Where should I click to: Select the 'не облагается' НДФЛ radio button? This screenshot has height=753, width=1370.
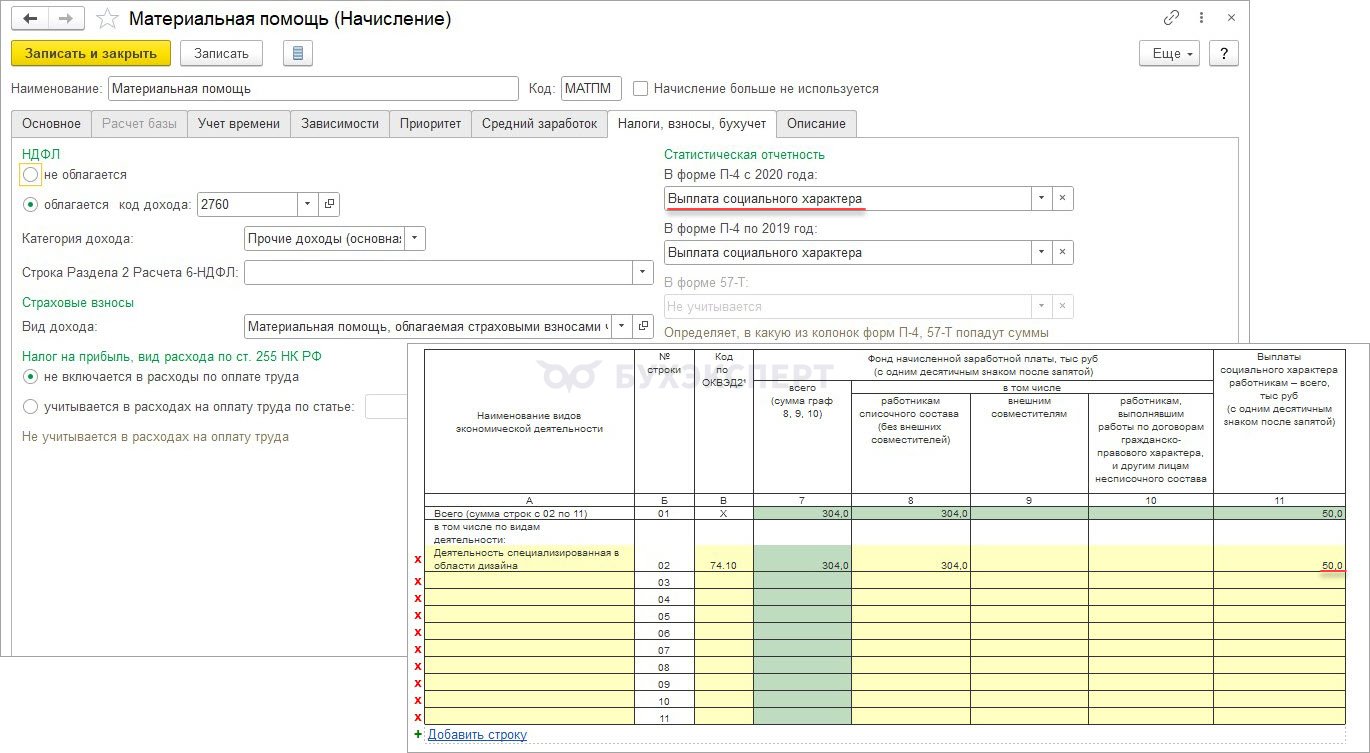pos(31,175)
